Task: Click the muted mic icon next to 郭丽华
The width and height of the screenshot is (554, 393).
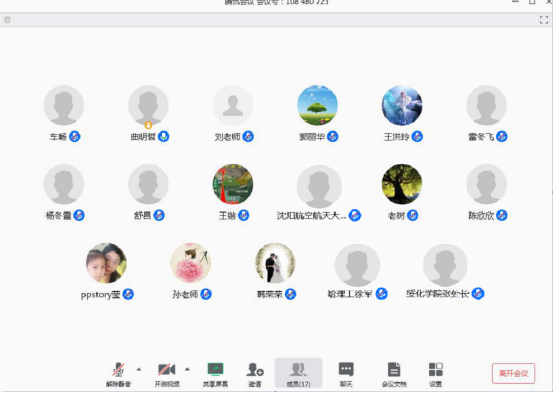Action: (332, 136)
